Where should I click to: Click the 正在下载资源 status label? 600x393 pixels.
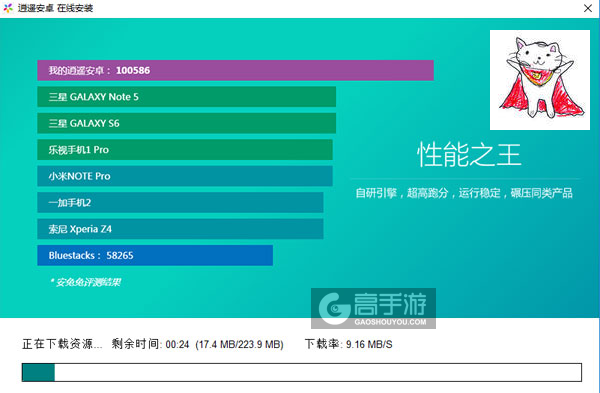pos(62,344)
